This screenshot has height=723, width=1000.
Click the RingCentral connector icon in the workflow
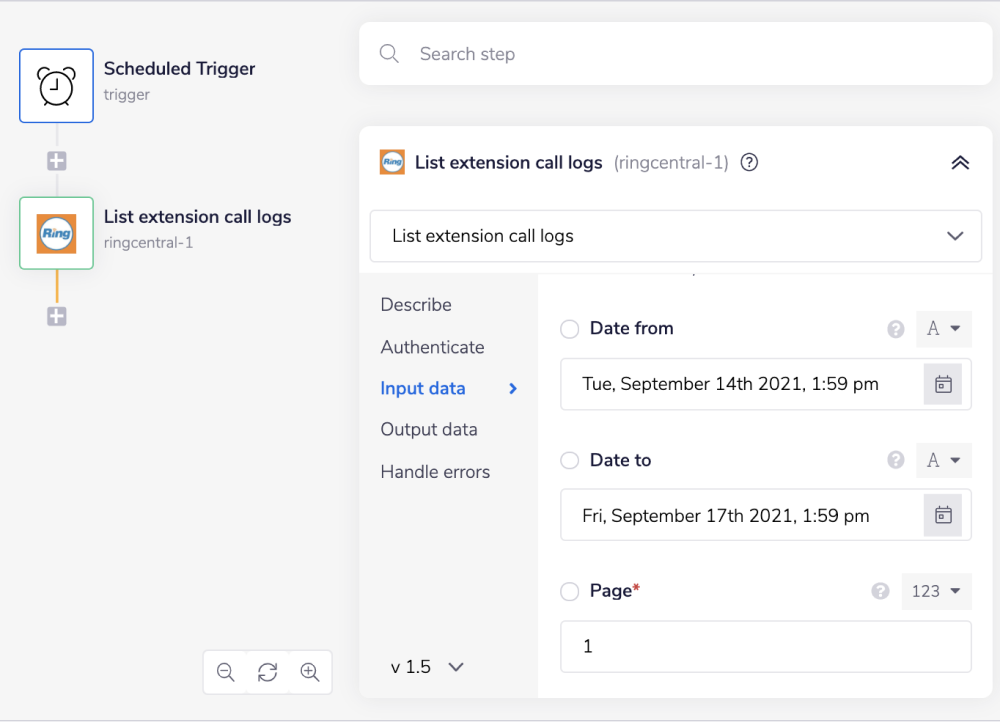[x=56, y=233]
